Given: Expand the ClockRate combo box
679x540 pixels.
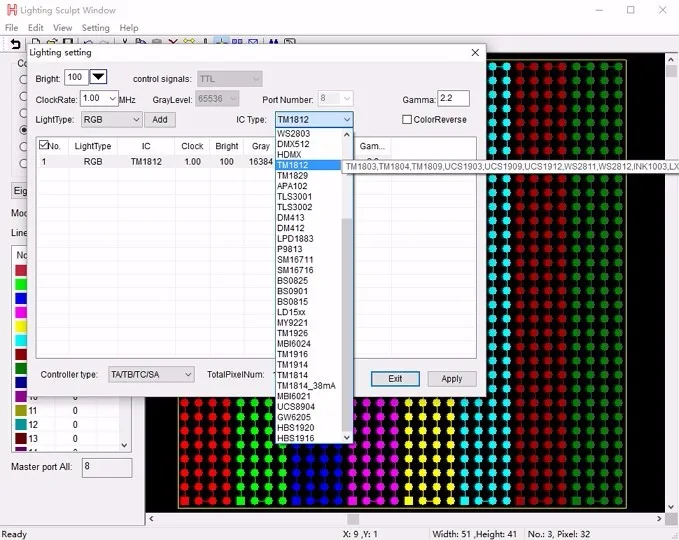Looking at the screenshot, I should tap(112, 99).
